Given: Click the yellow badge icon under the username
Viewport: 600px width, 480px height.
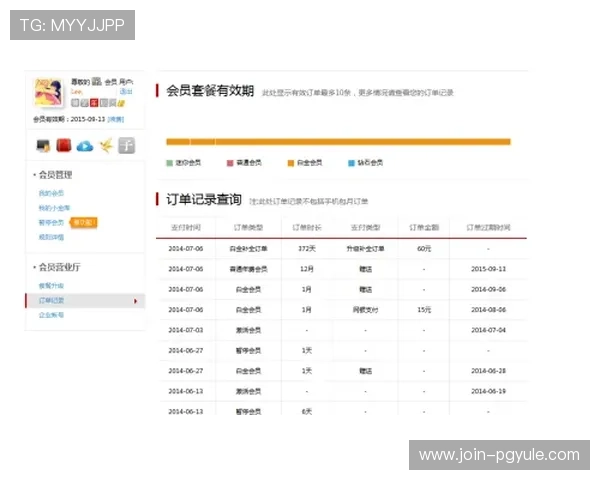Looking at the screenshot, I should tap(121, 103).
